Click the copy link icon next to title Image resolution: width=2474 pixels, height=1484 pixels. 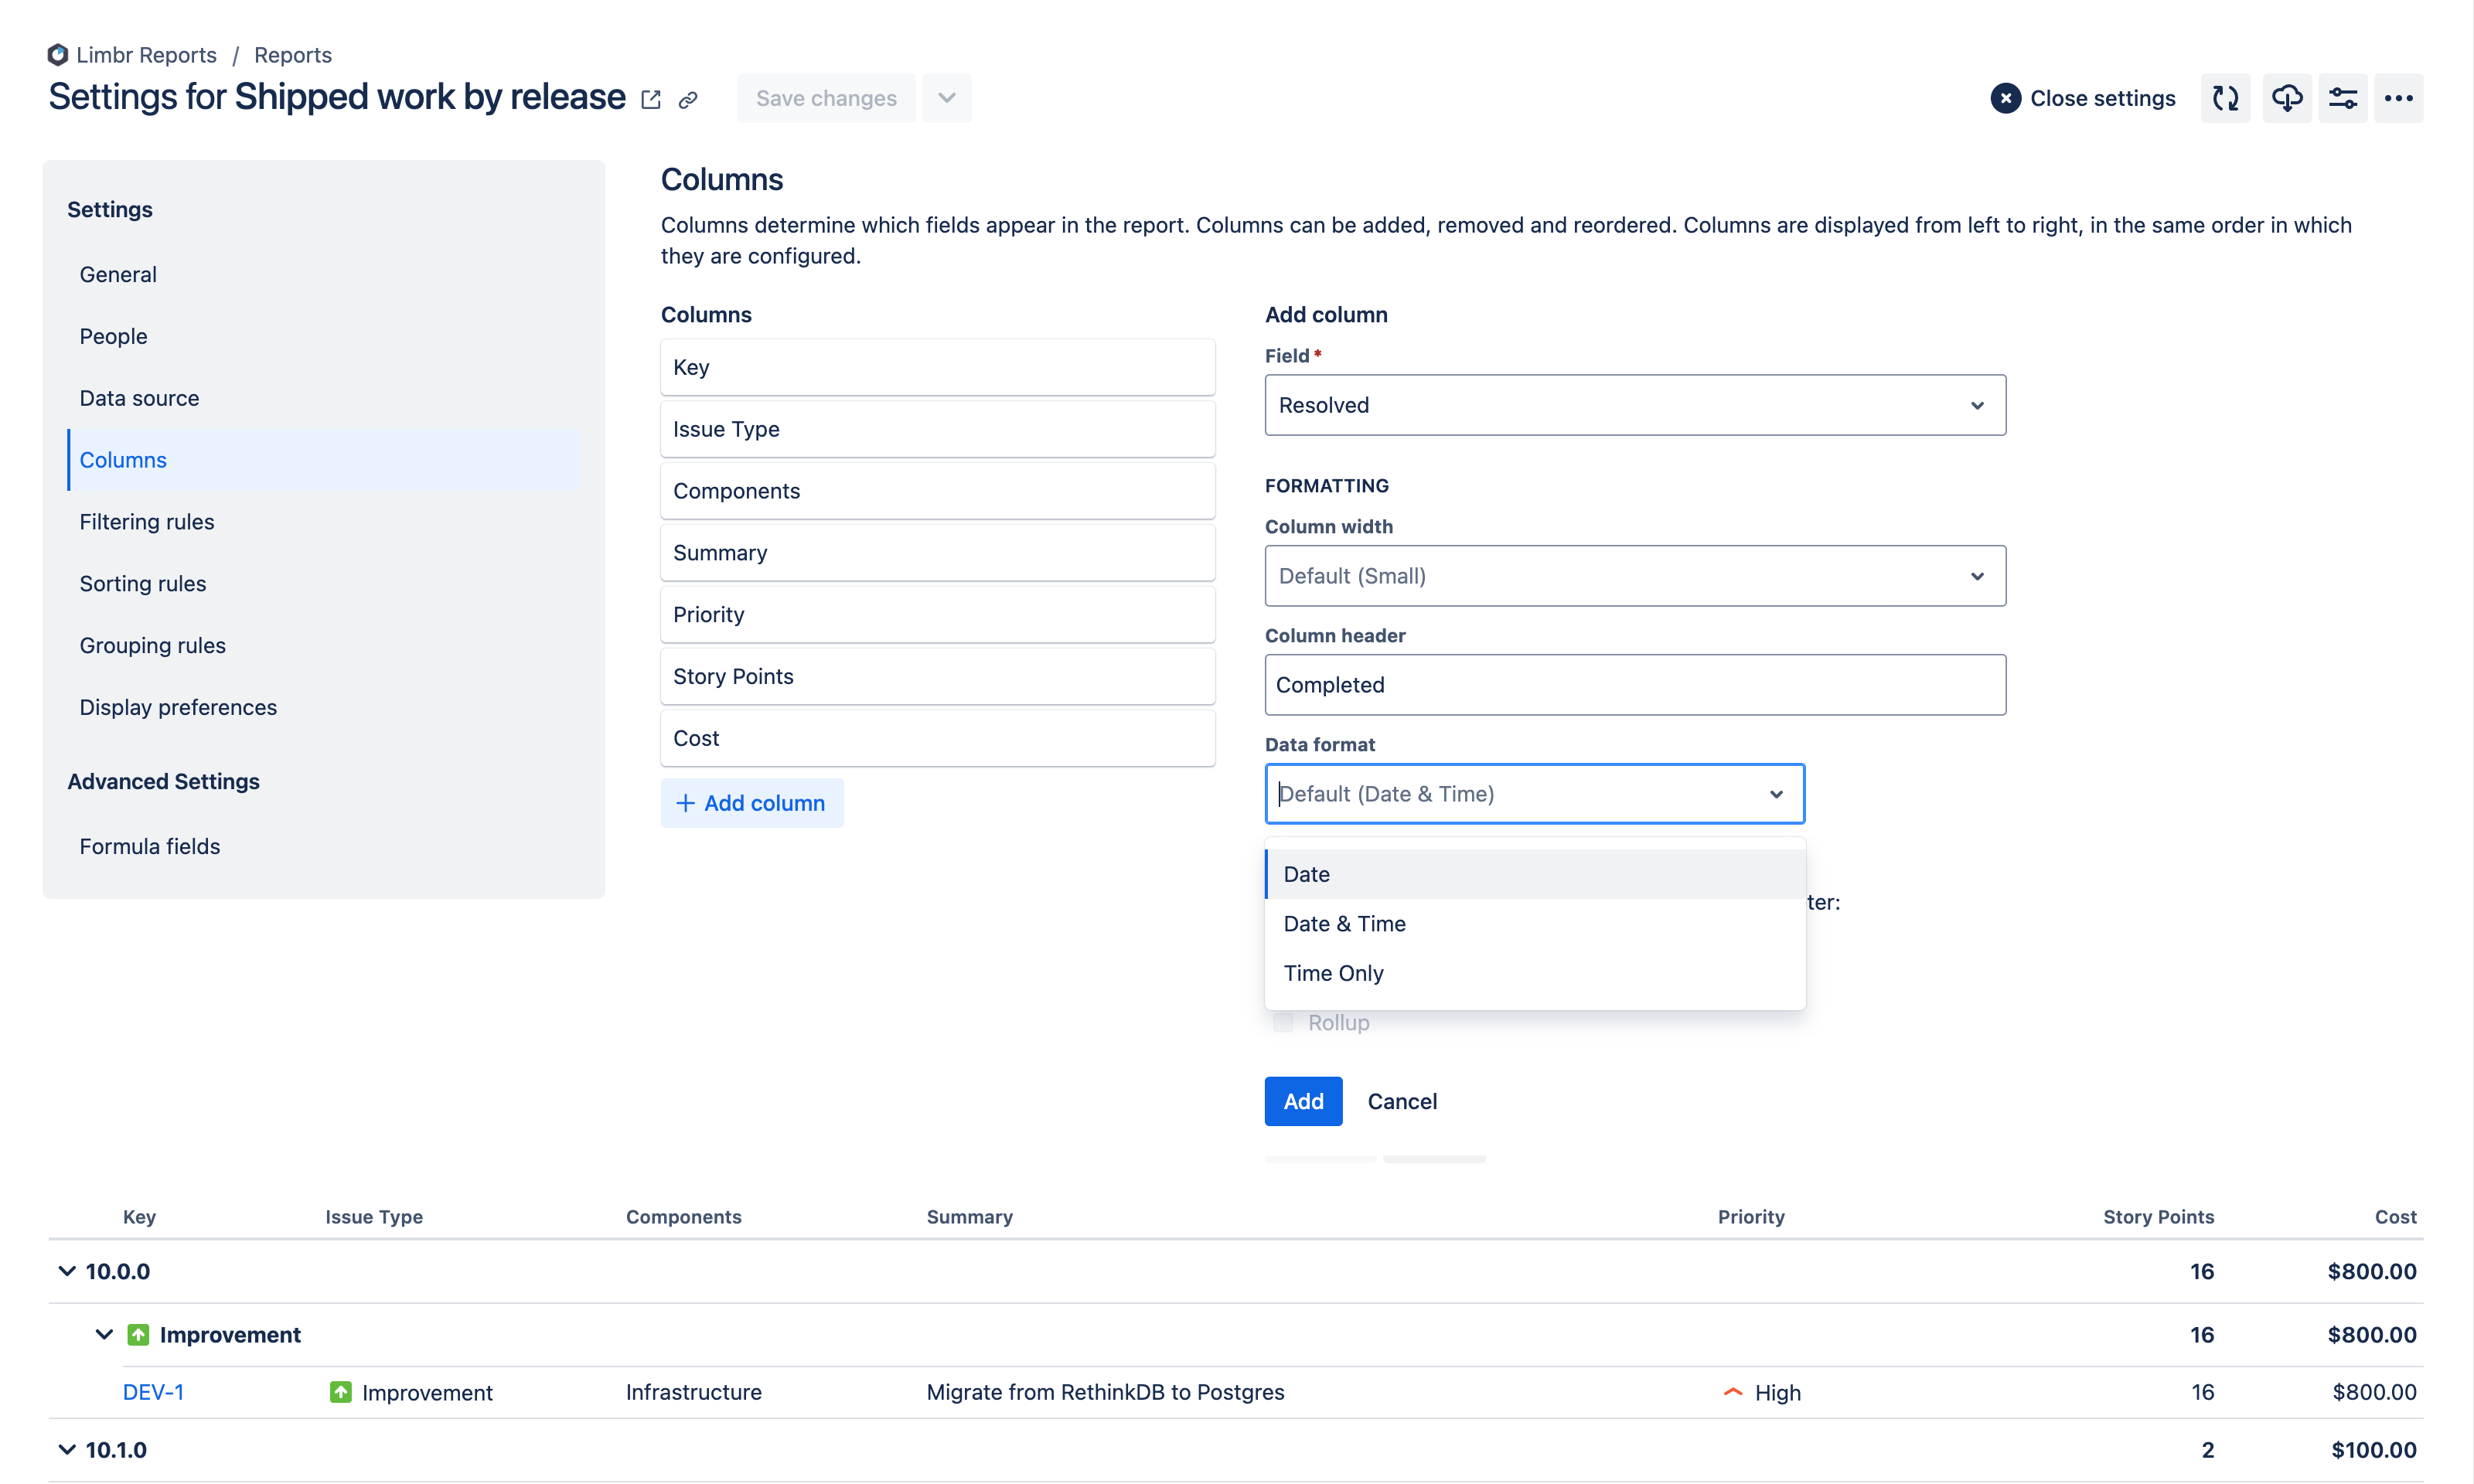(689, 97)
